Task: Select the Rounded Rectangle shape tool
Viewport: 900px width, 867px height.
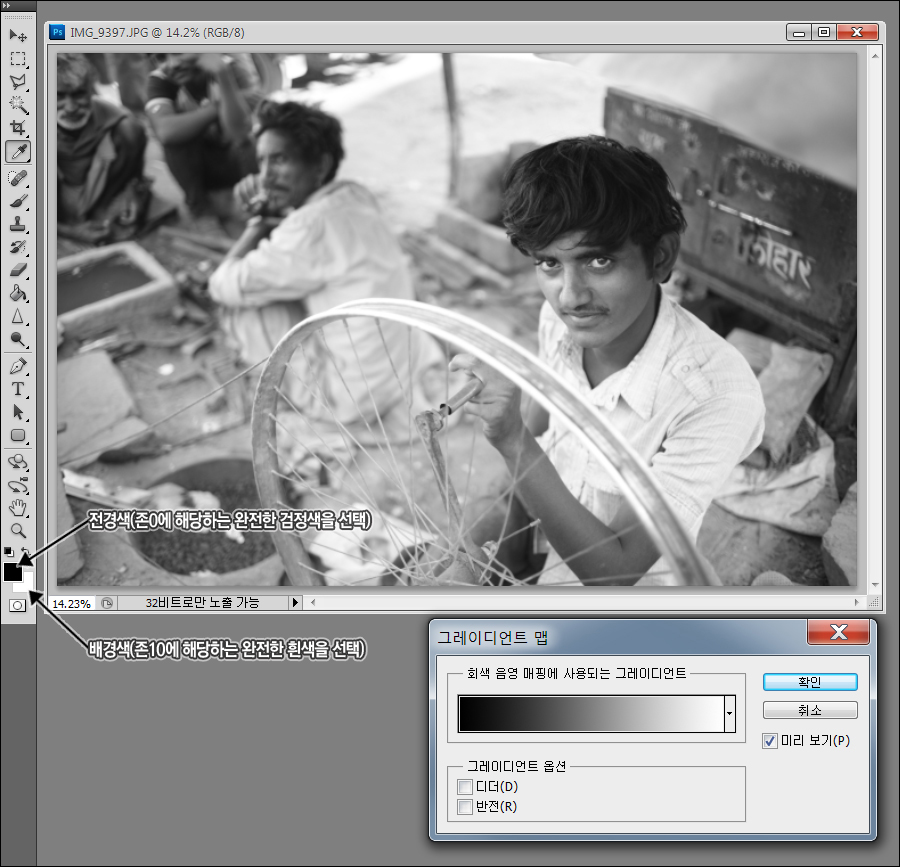Action: (18, 436)
